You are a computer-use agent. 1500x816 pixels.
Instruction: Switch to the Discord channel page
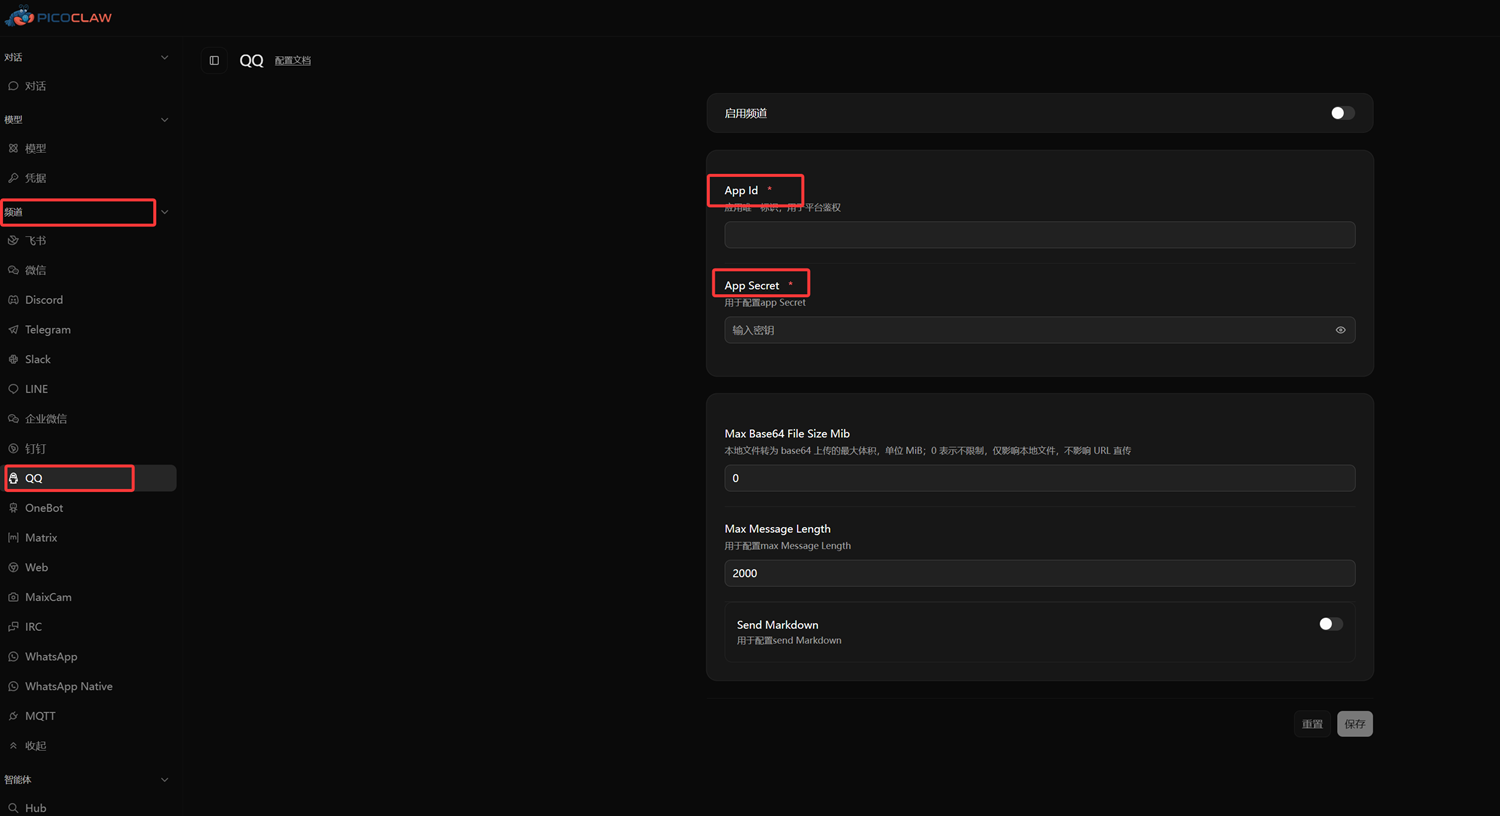[x=90, y=300]
